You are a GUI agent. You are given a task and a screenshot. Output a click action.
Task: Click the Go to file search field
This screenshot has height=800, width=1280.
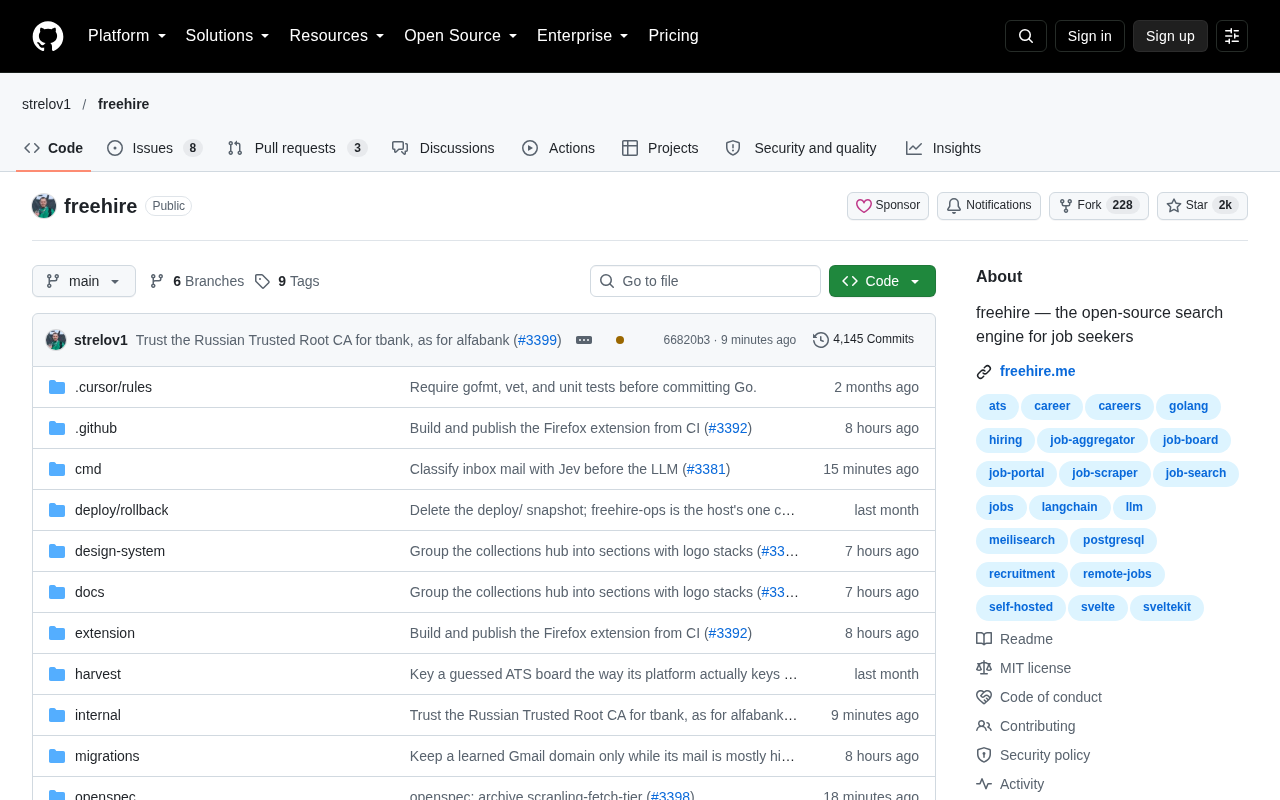(705, 281)
